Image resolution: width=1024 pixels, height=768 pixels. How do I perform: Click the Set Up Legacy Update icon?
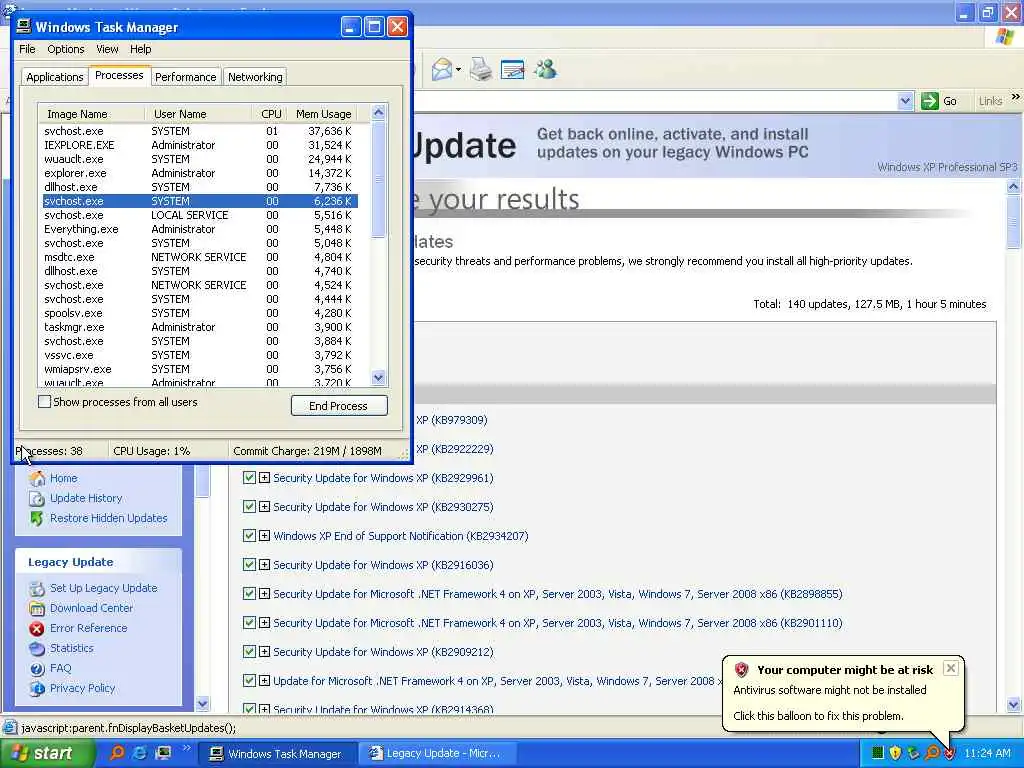tap(37, 588)
